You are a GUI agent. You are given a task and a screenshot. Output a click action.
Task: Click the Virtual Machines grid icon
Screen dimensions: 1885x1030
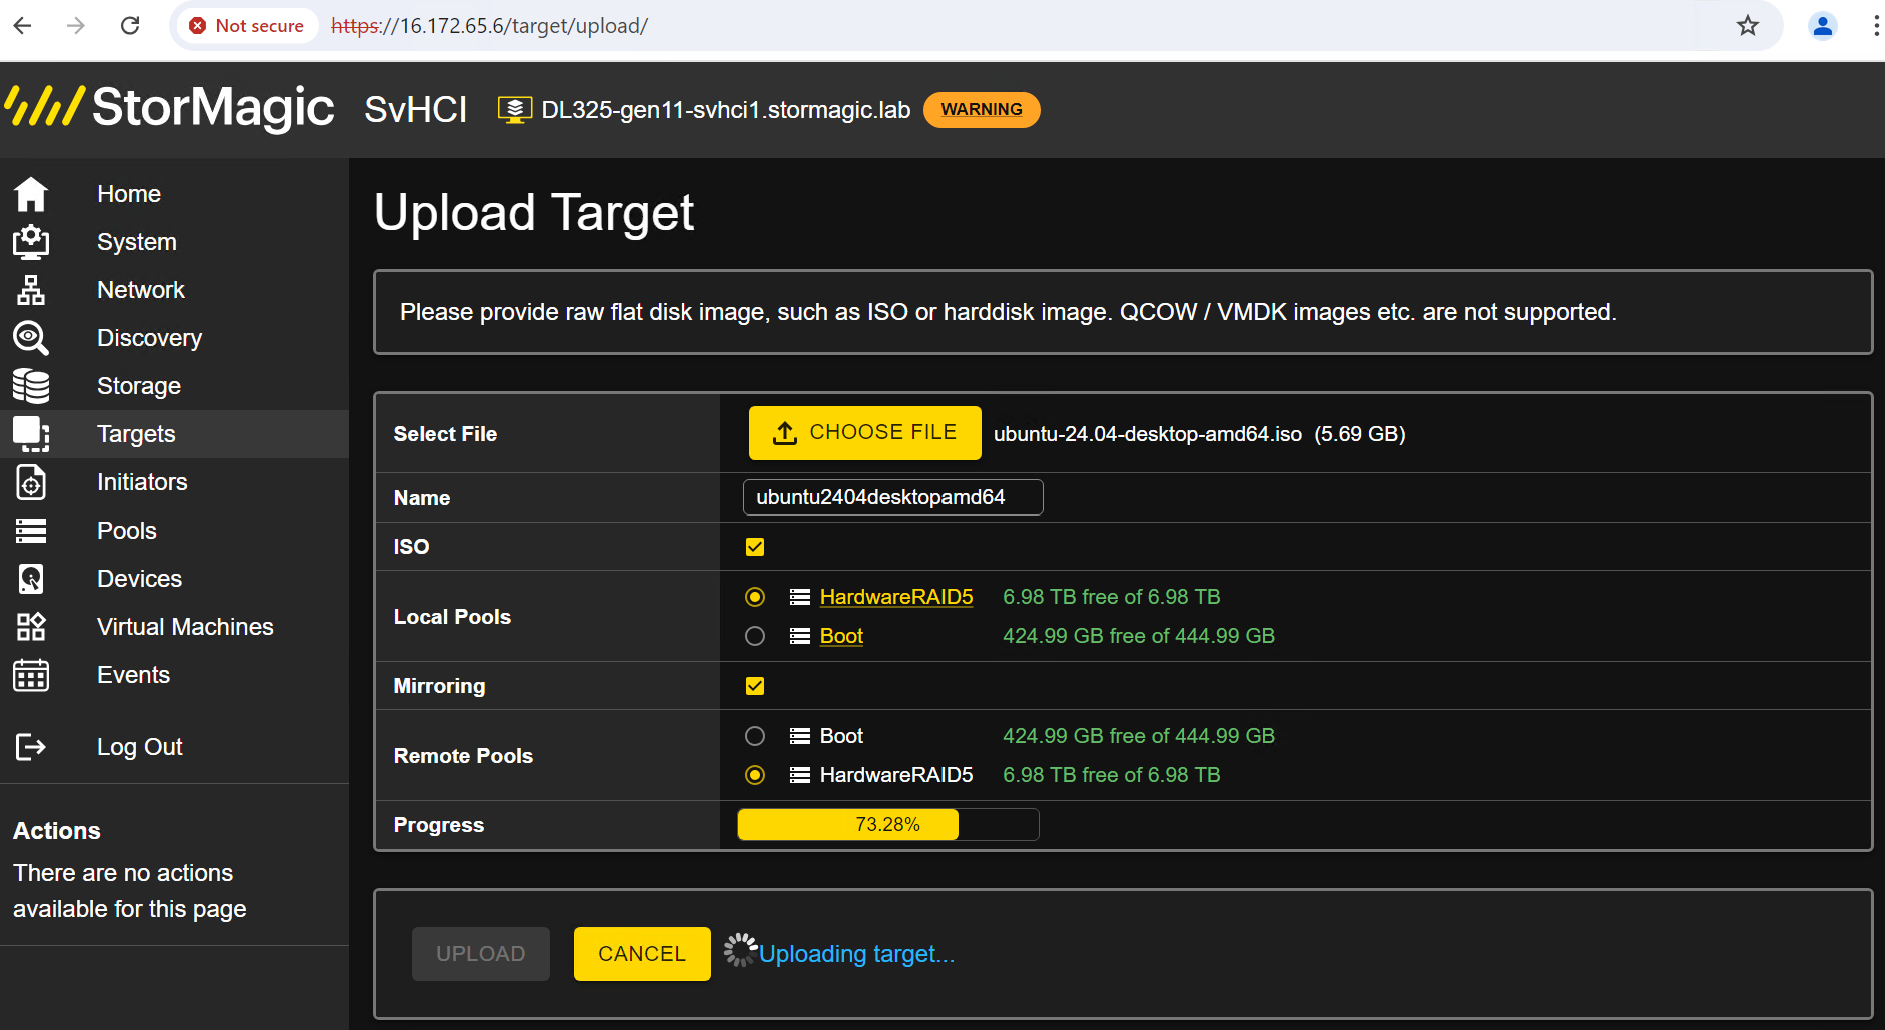pos(31,627)
